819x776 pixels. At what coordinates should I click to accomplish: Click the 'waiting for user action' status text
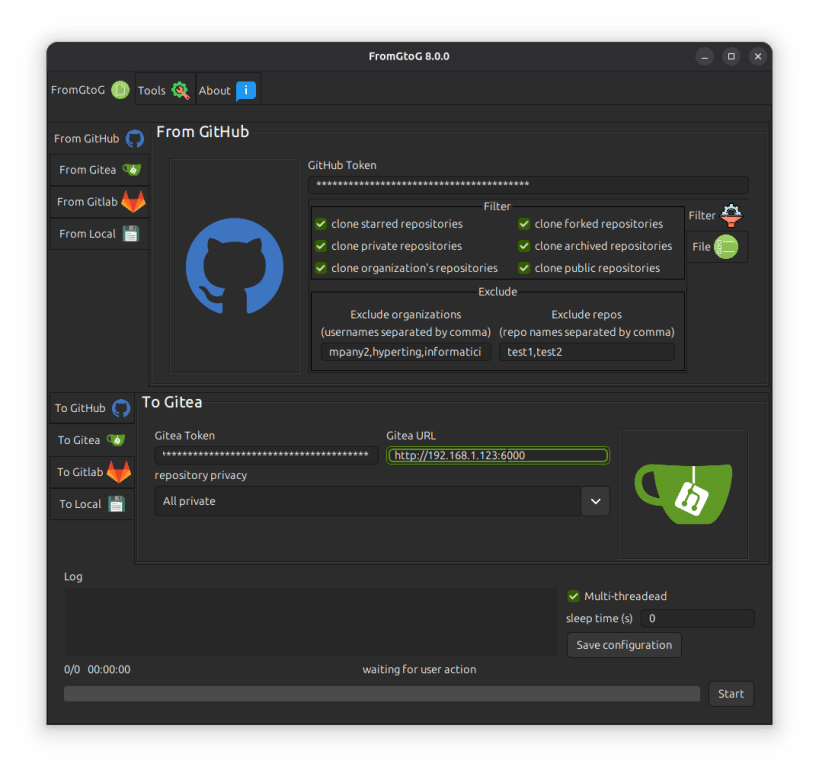[419, 669]
